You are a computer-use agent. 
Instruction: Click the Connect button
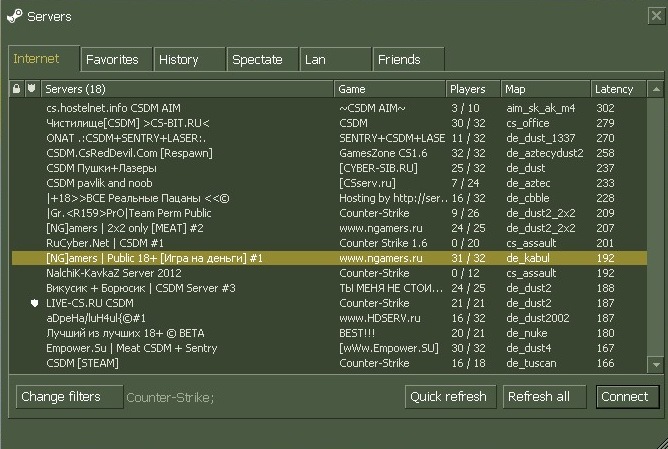point(628,397)
